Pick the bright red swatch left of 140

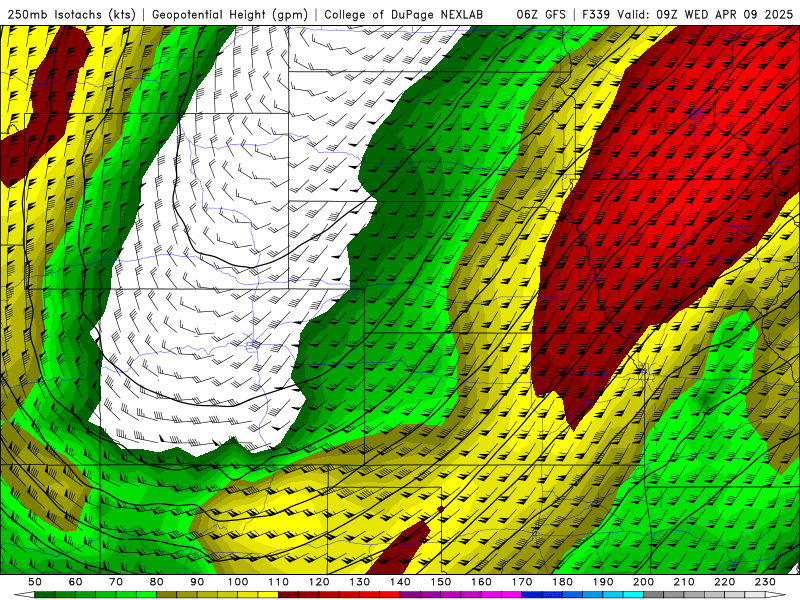(390, 595)
